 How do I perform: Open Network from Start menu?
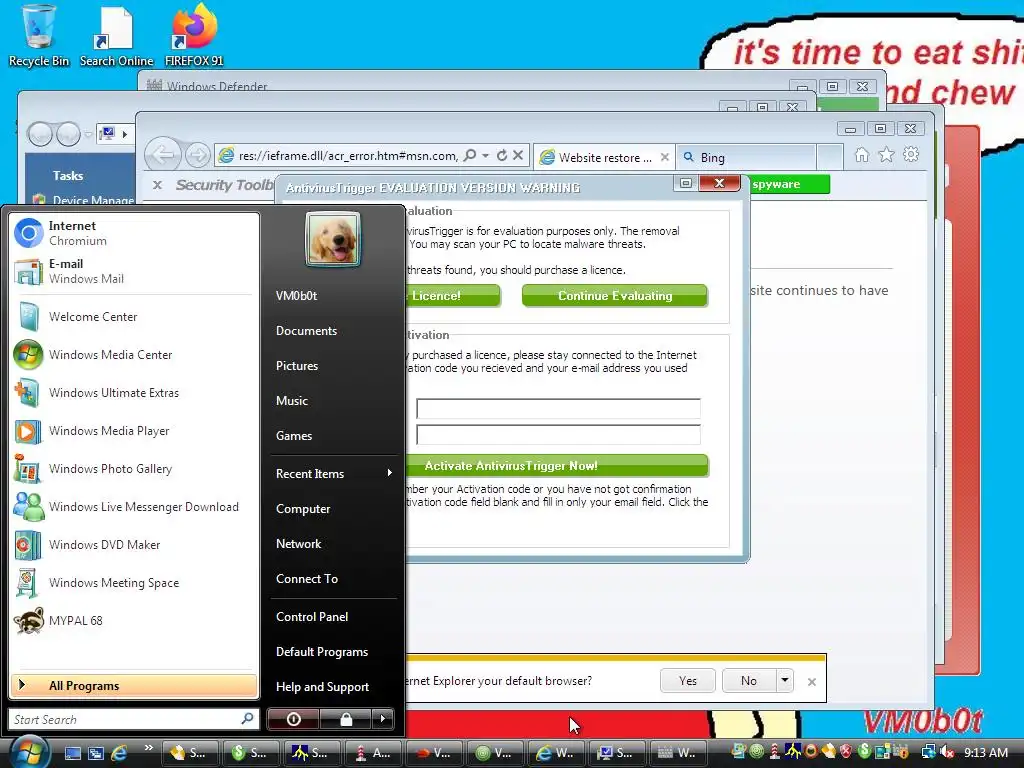click(x=298, y=543)
